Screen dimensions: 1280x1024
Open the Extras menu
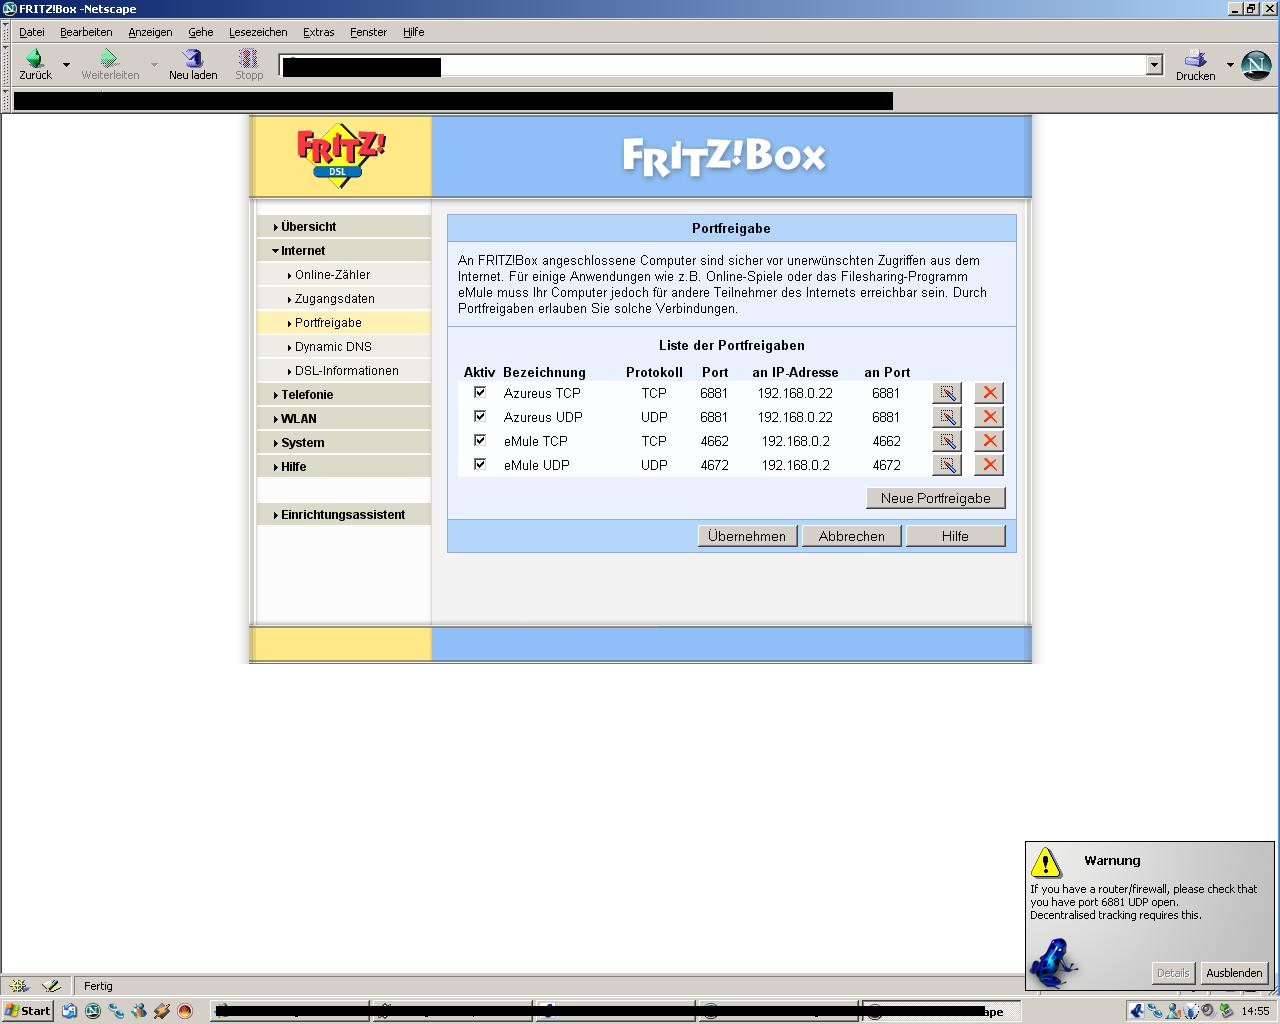click(319, 32)
